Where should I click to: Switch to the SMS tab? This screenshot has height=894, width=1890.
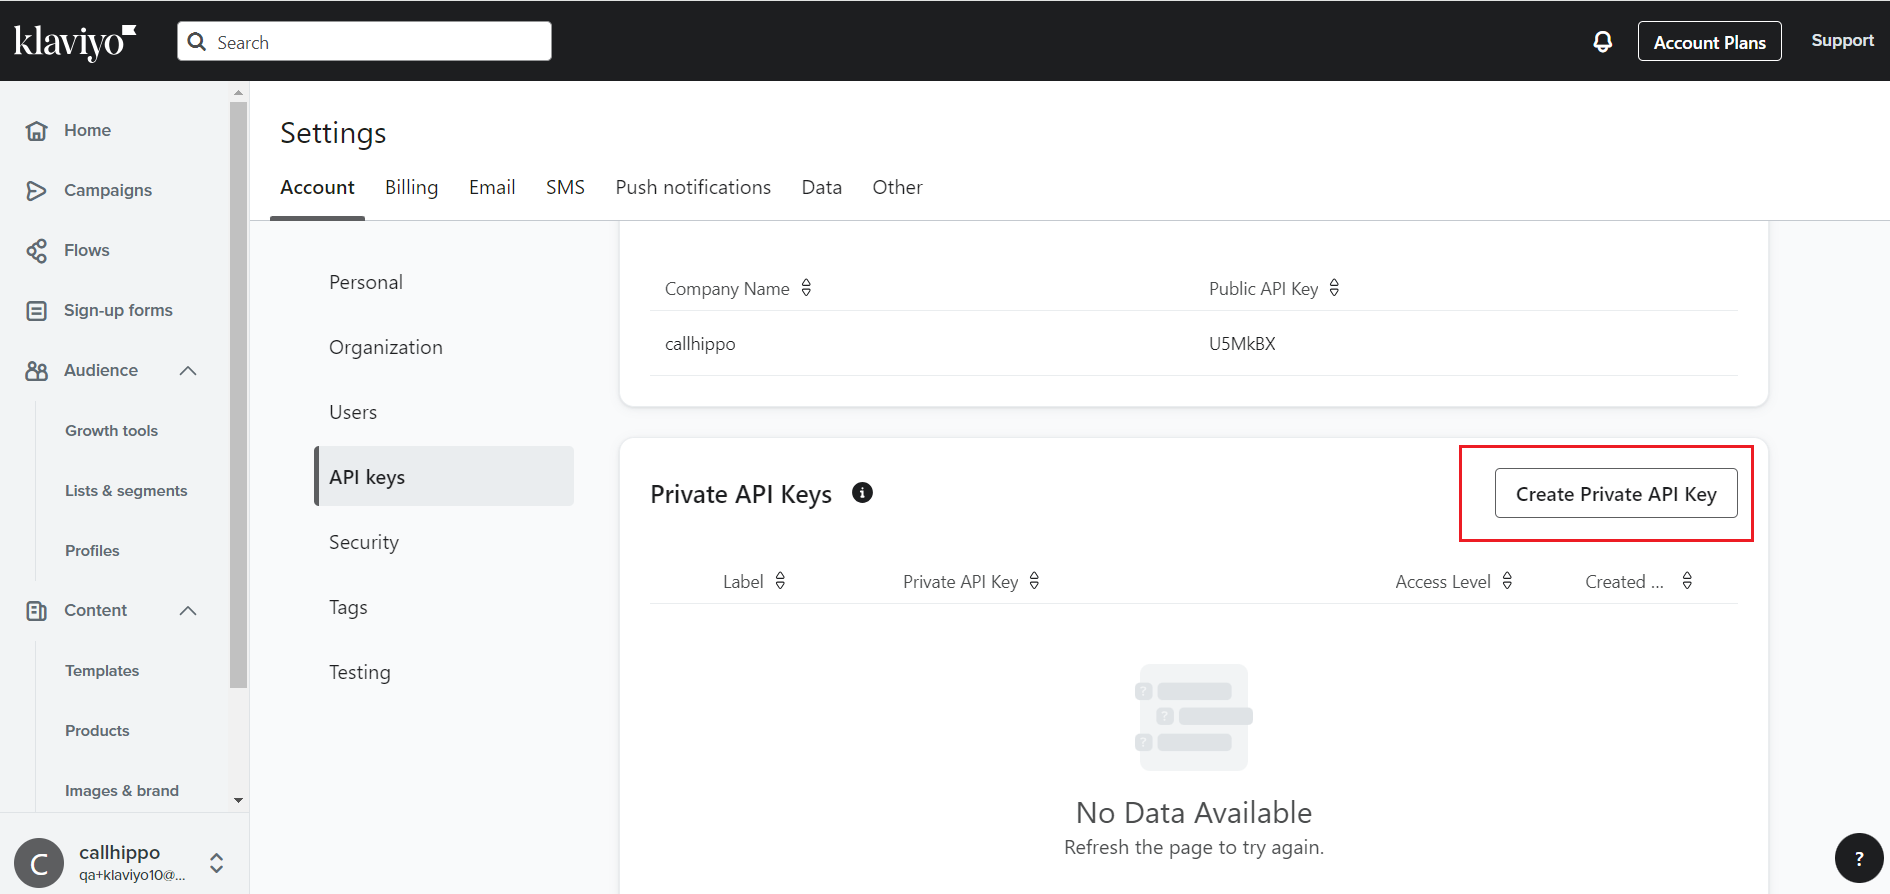click(x=565, y=188)
